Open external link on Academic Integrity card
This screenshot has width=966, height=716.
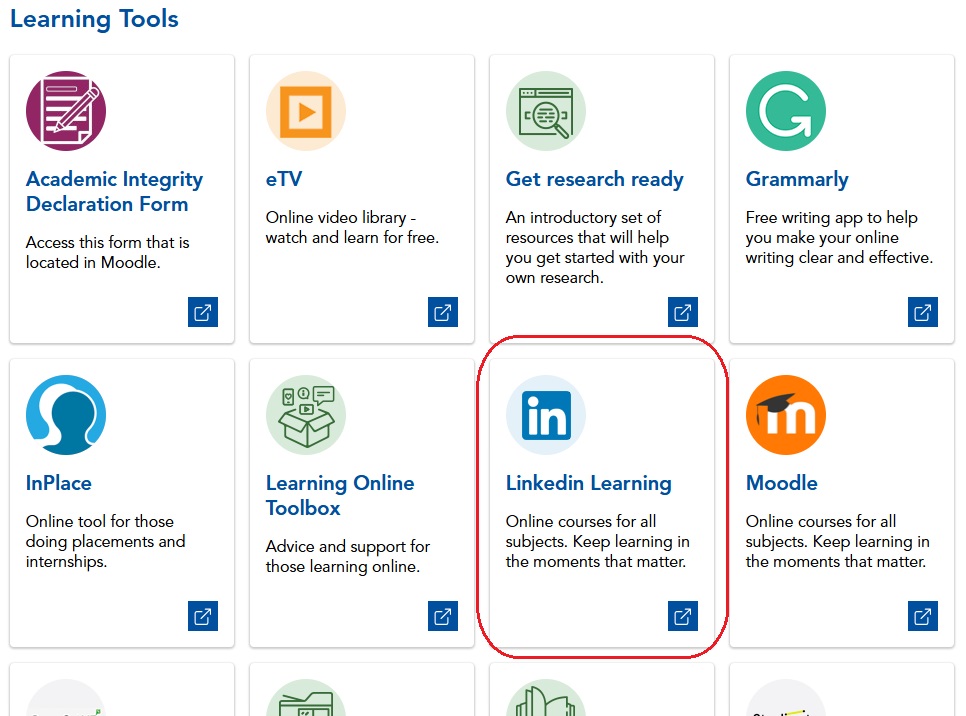click(203, 312)
